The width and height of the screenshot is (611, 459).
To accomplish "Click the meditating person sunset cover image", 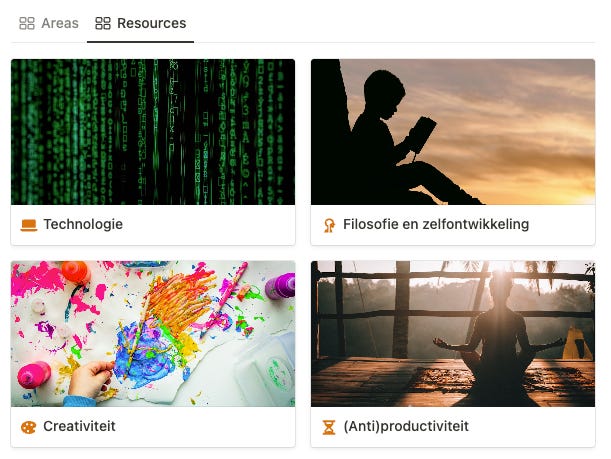I will pos(453,334).
